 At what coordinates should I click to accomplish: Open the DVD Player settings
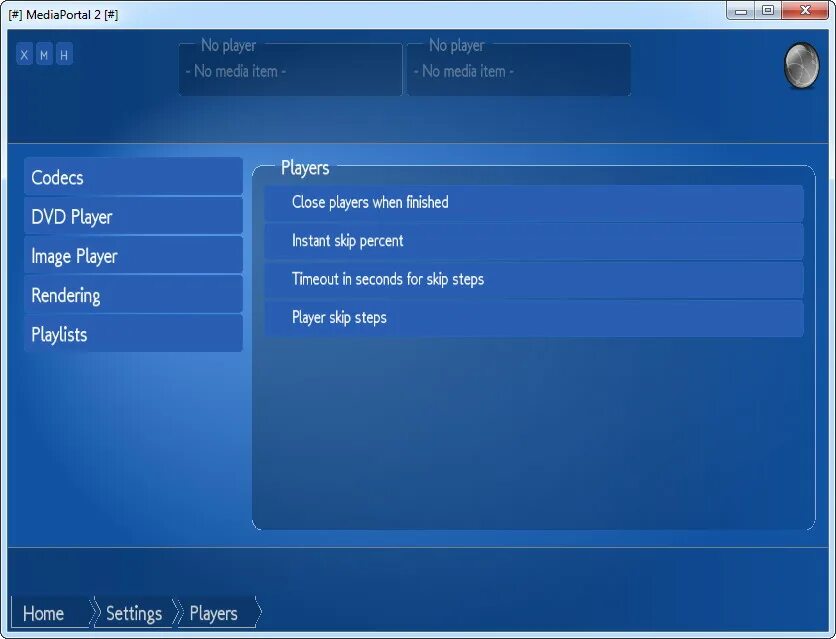[133, 216]
